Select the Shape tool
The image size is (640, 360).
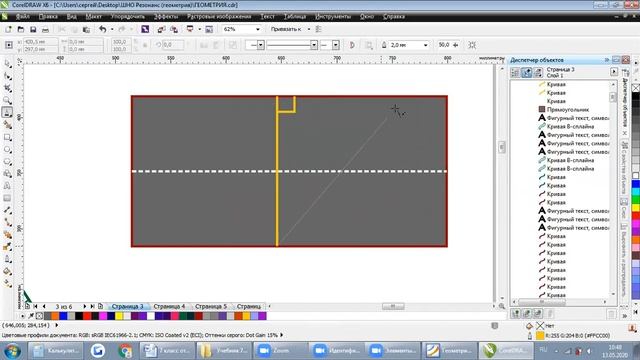click(x=7, y=76)
